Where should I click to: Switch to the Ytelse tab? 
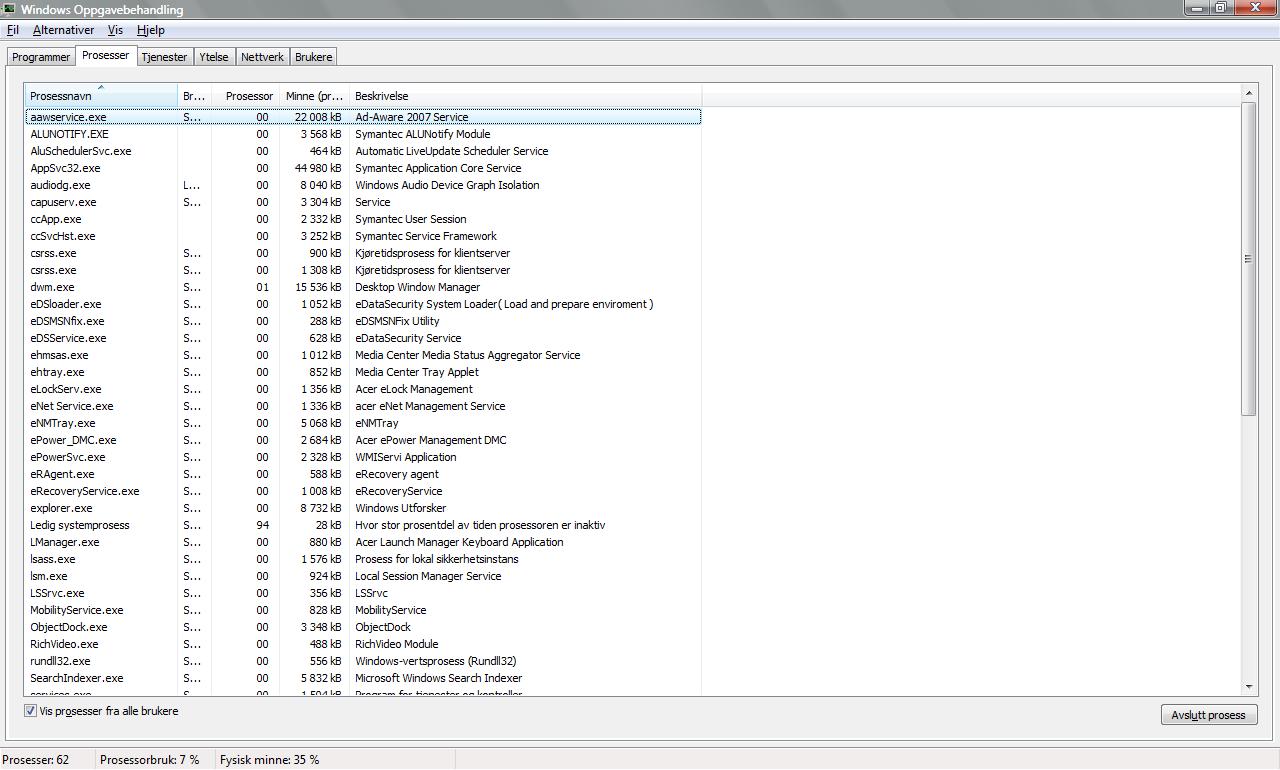tap(213, 57)
